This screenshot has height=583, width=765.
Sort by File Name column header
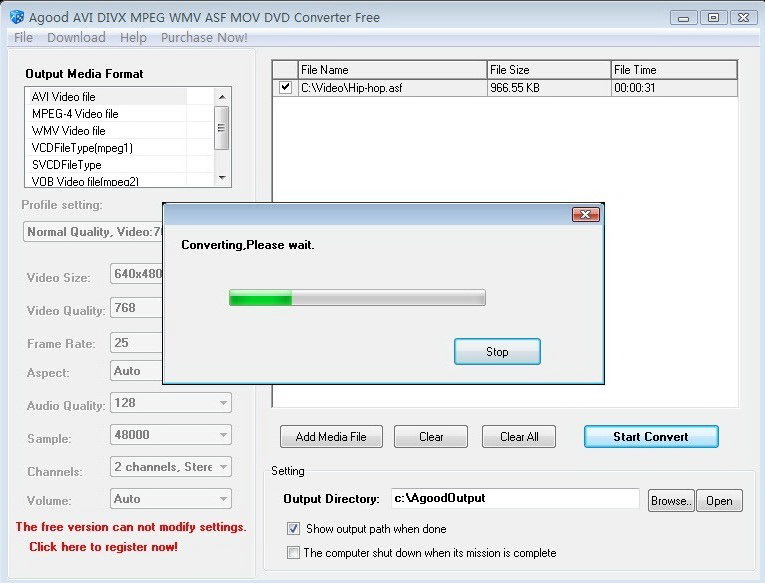(392, 70)
